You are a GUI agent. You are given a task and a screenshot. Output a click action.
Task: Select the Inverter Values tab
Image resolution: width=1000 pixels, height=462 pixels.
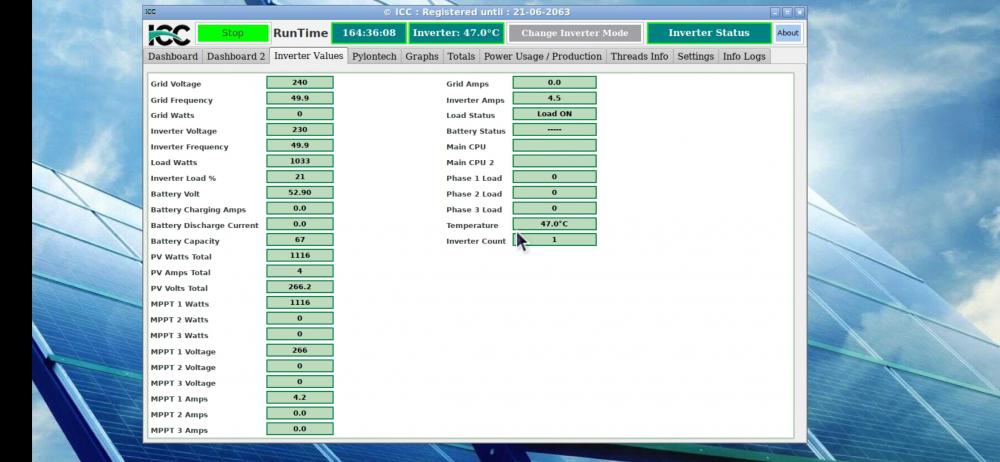click(309, 56)
